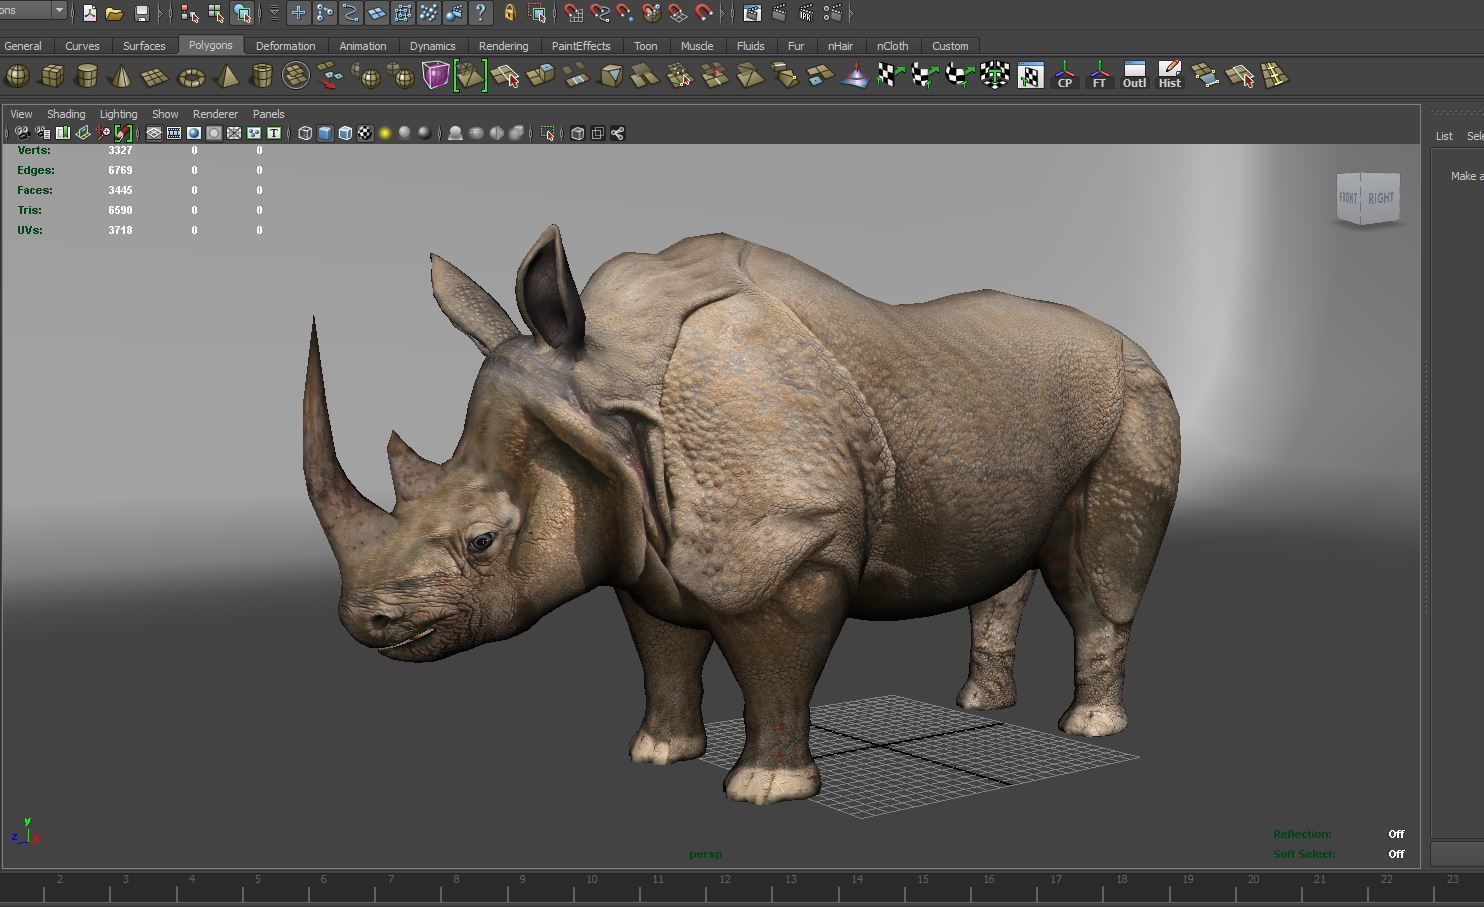The width and height of the screenshot is (1484, 907).
Task: Apply planar UV mapping from shelf
Action: 890,76
